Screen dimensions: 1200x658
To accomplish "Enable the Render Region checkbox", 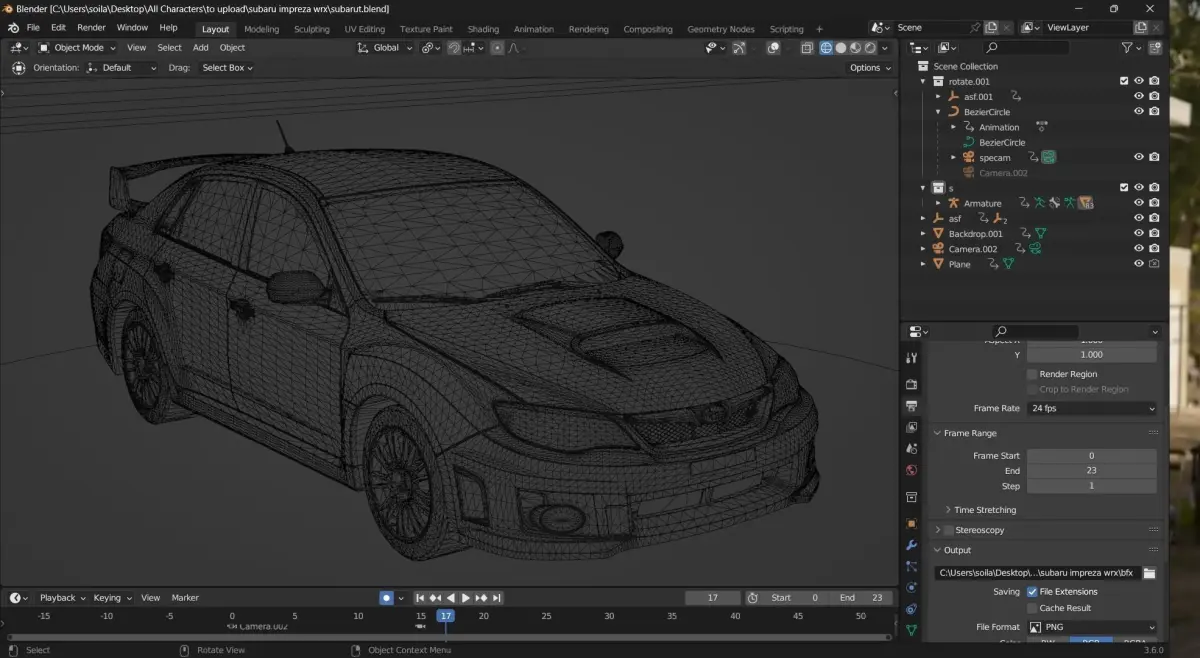I will point(1032,374).
